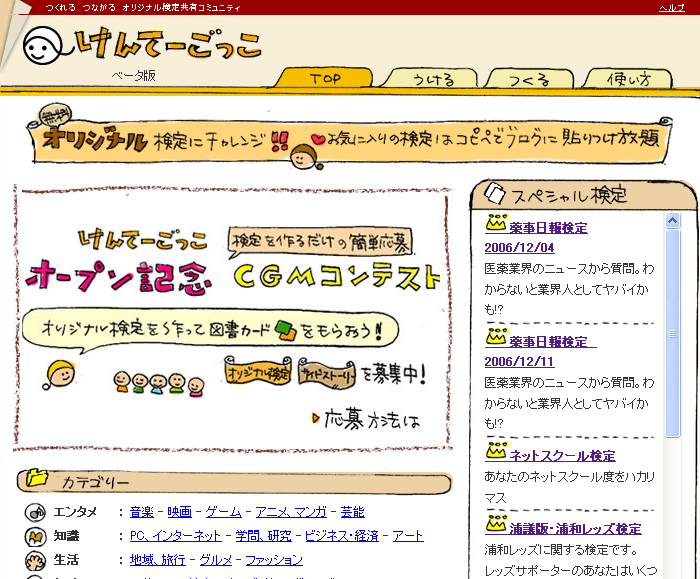Open the グルメ category link
The image size is (700, 579).
[x=215, y=560]
